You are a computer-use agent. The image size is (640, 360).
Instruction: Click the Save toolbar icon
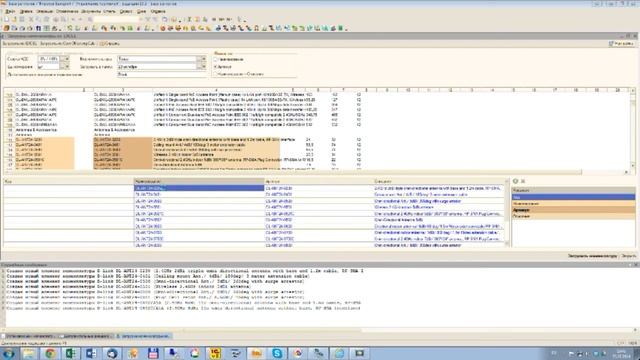pos(22,19)
